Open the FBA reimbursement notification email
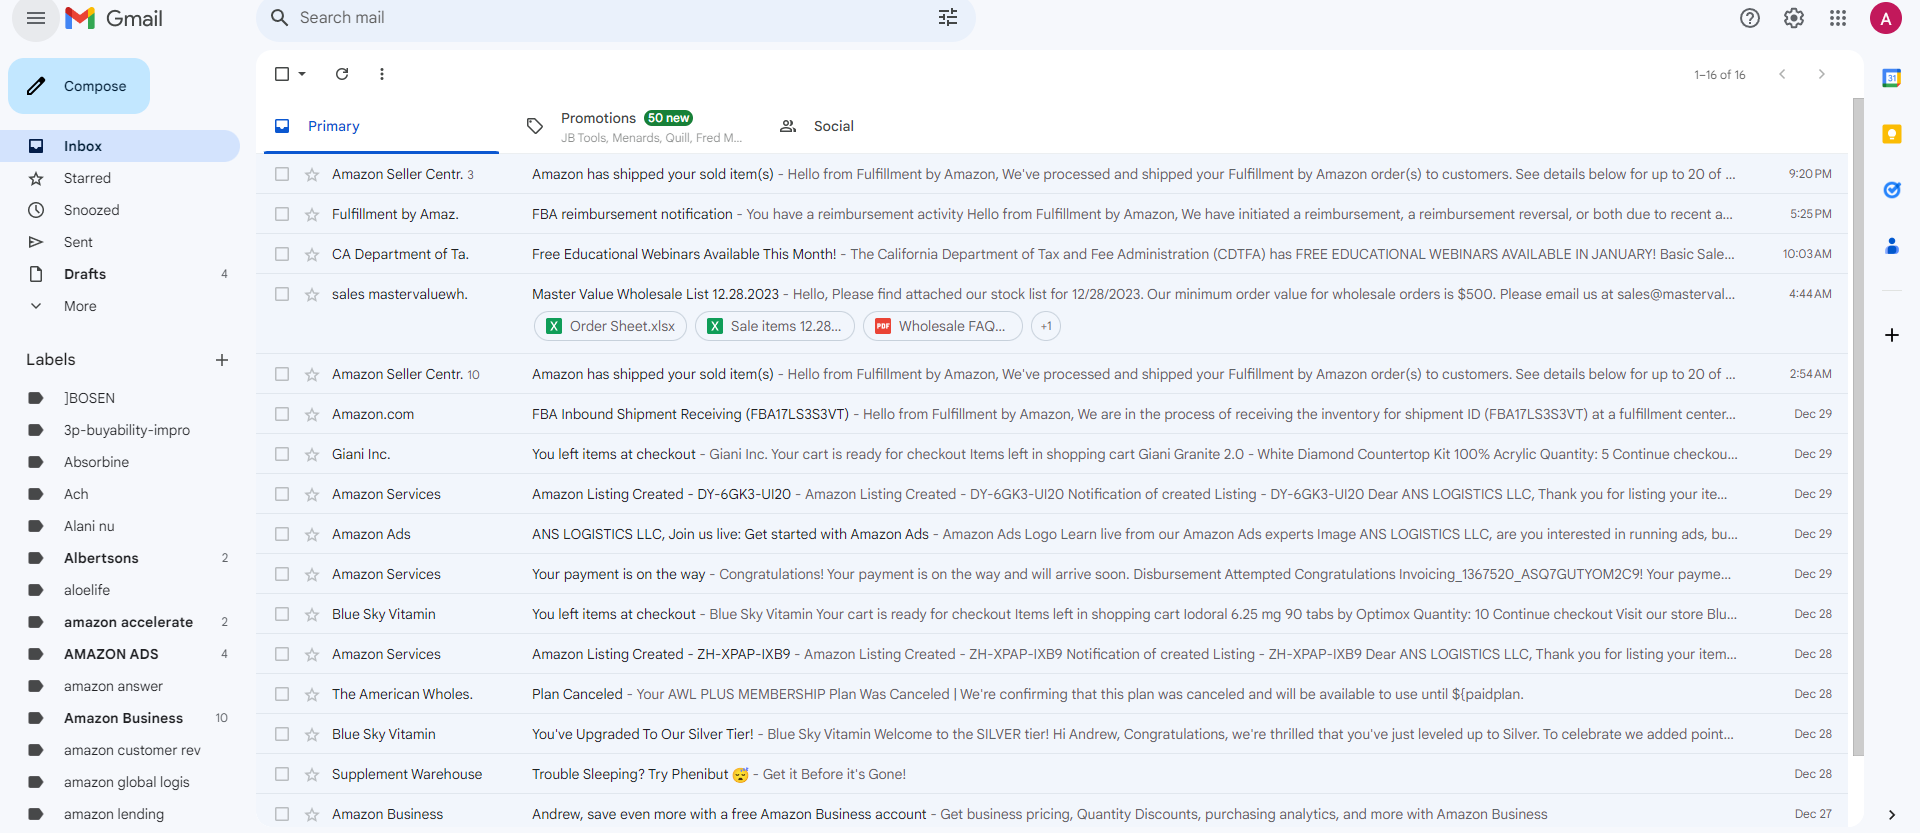 pos(1052,214)
